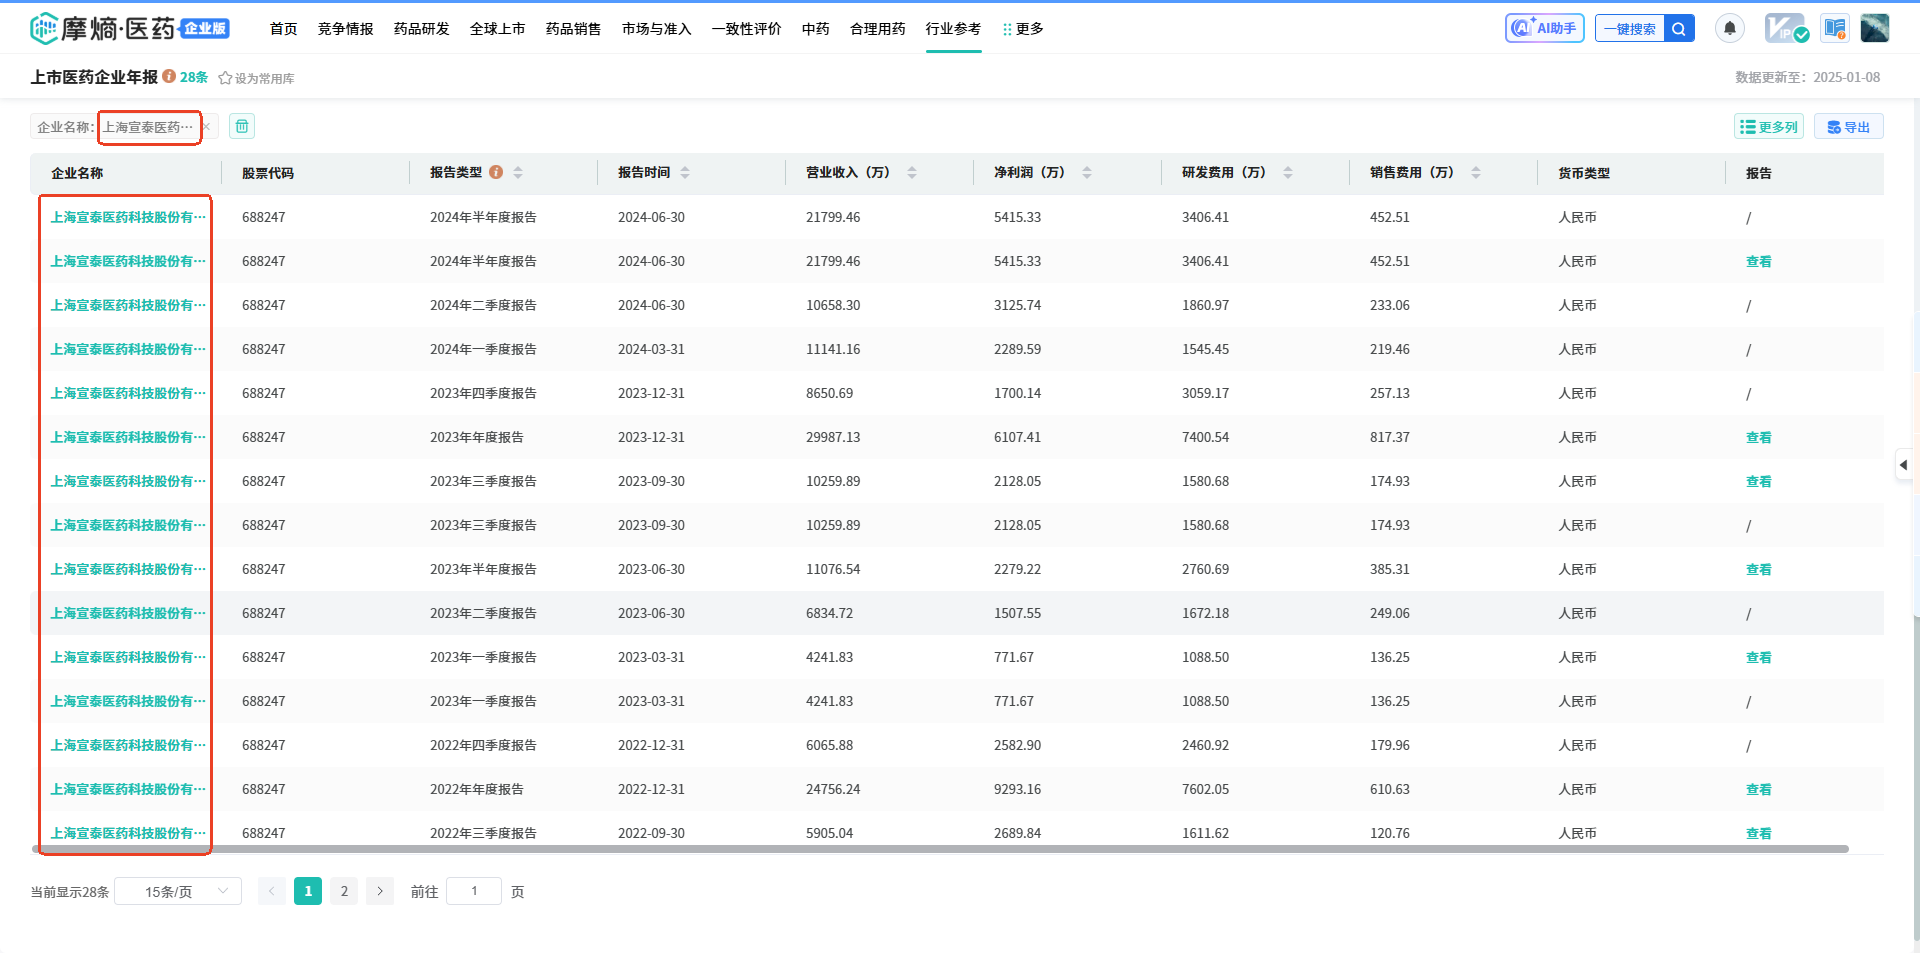Screen dimensions: 1920x953
Task: Click the vertical page scrollbar
Action: pos(1915,780)
